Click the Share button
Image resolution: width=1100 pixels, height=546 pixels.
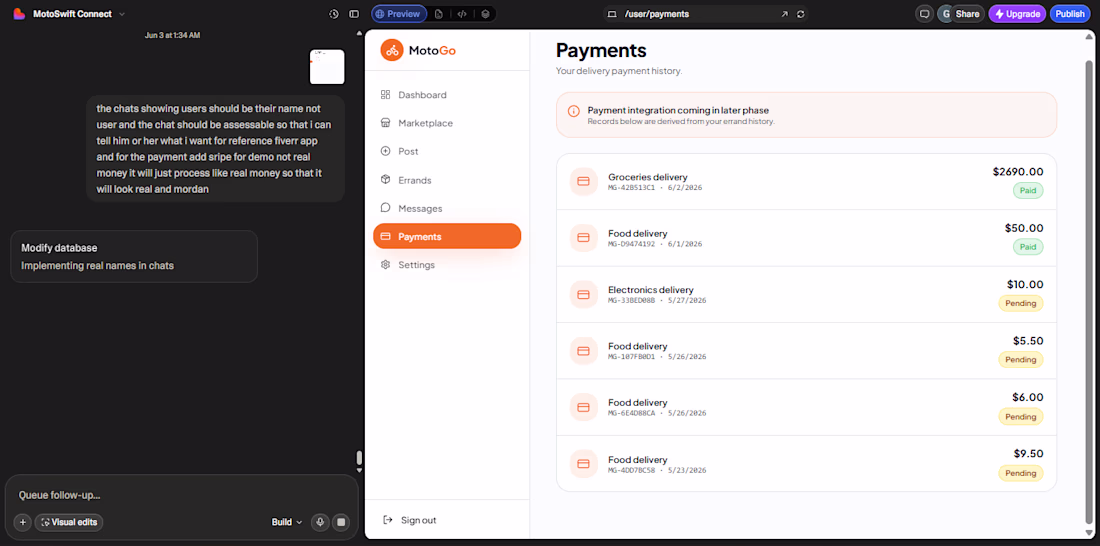point(967,14)
